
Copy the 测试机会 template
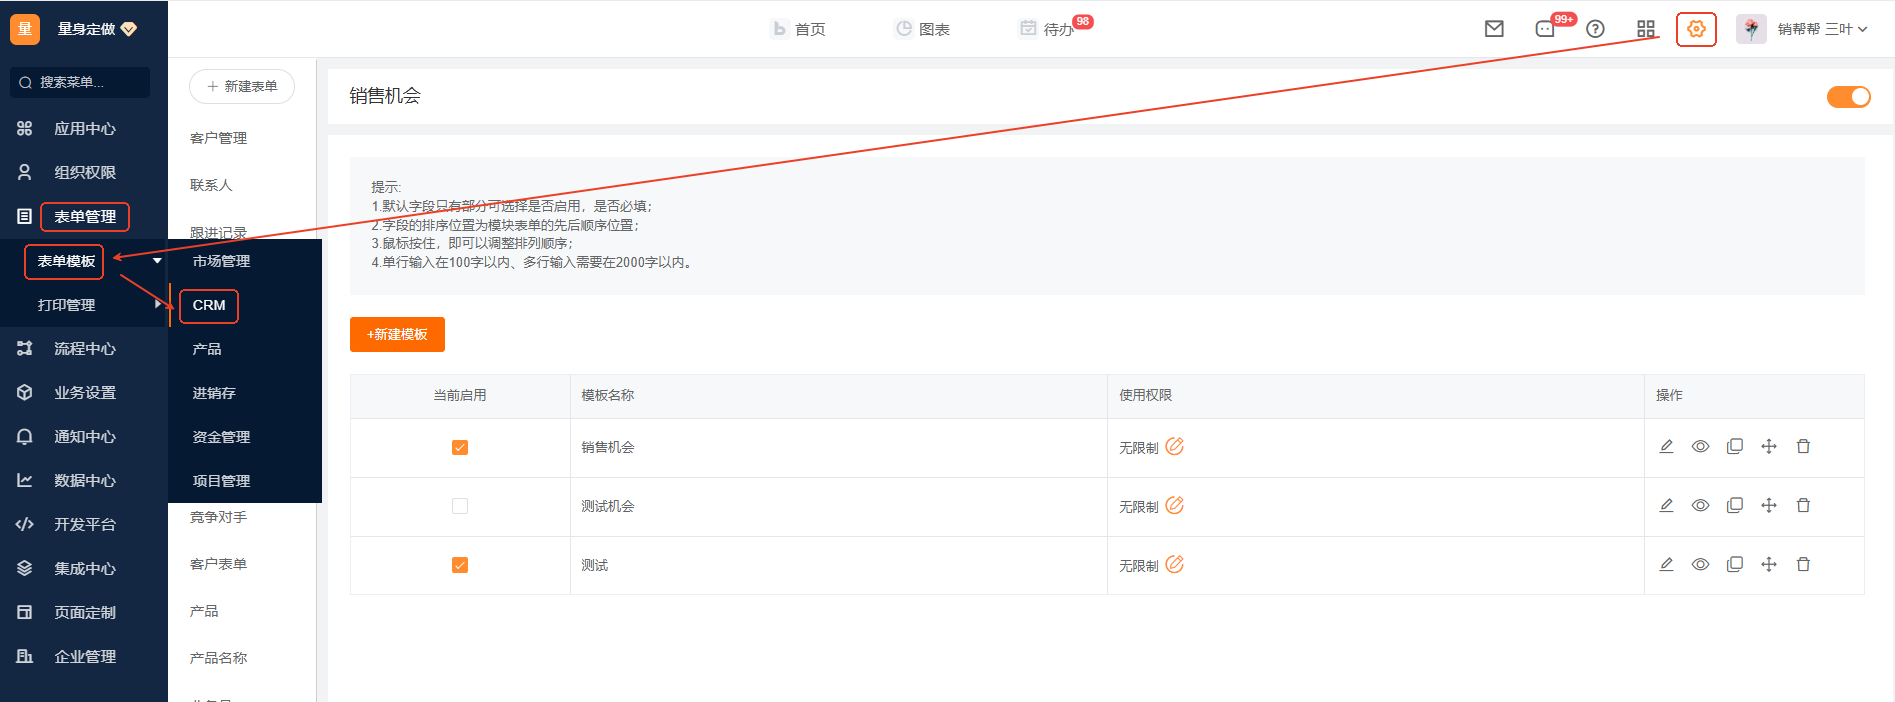point(1735,506)
